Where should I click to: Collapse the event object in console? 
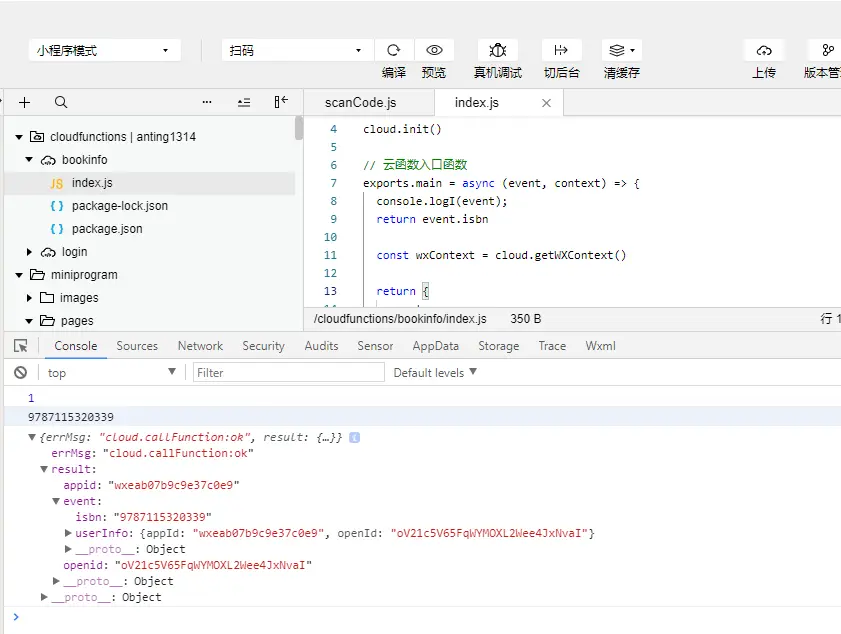(x=56, y=502)
